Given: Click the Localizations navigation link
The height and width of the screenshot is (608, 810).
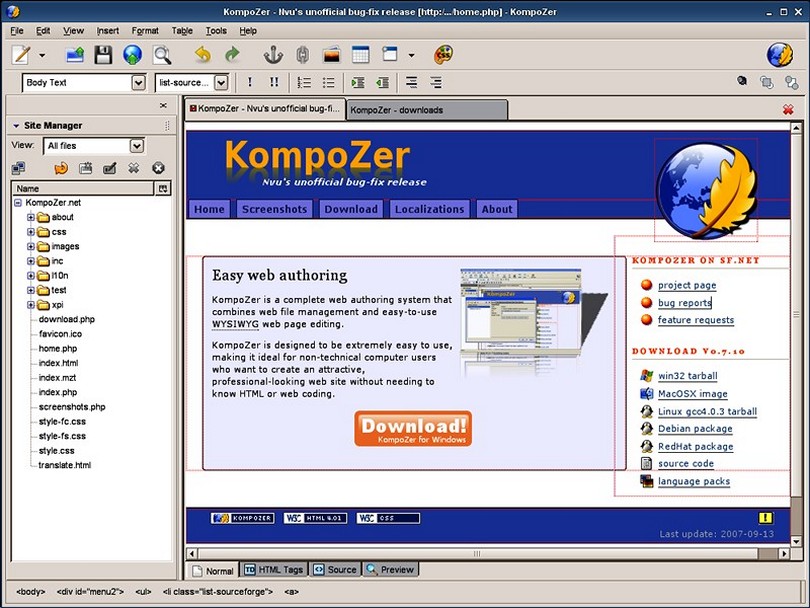Looking at the screenshot, I should tap(429, 209).
